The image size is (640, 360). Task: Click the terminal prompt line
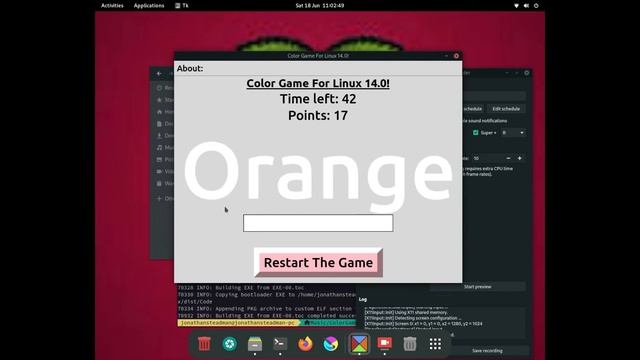(x=267, y=323)
